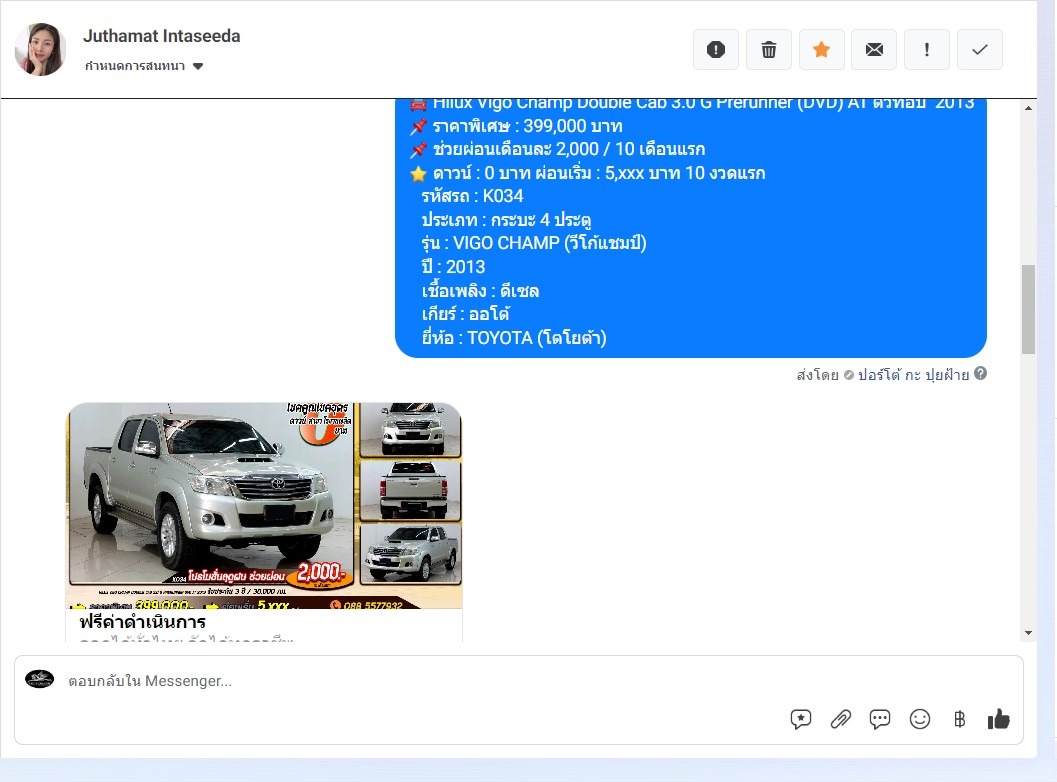Click the ปี : 2013 text
The height and width of the screenshot is (782, 1057).
pos(453,267)
